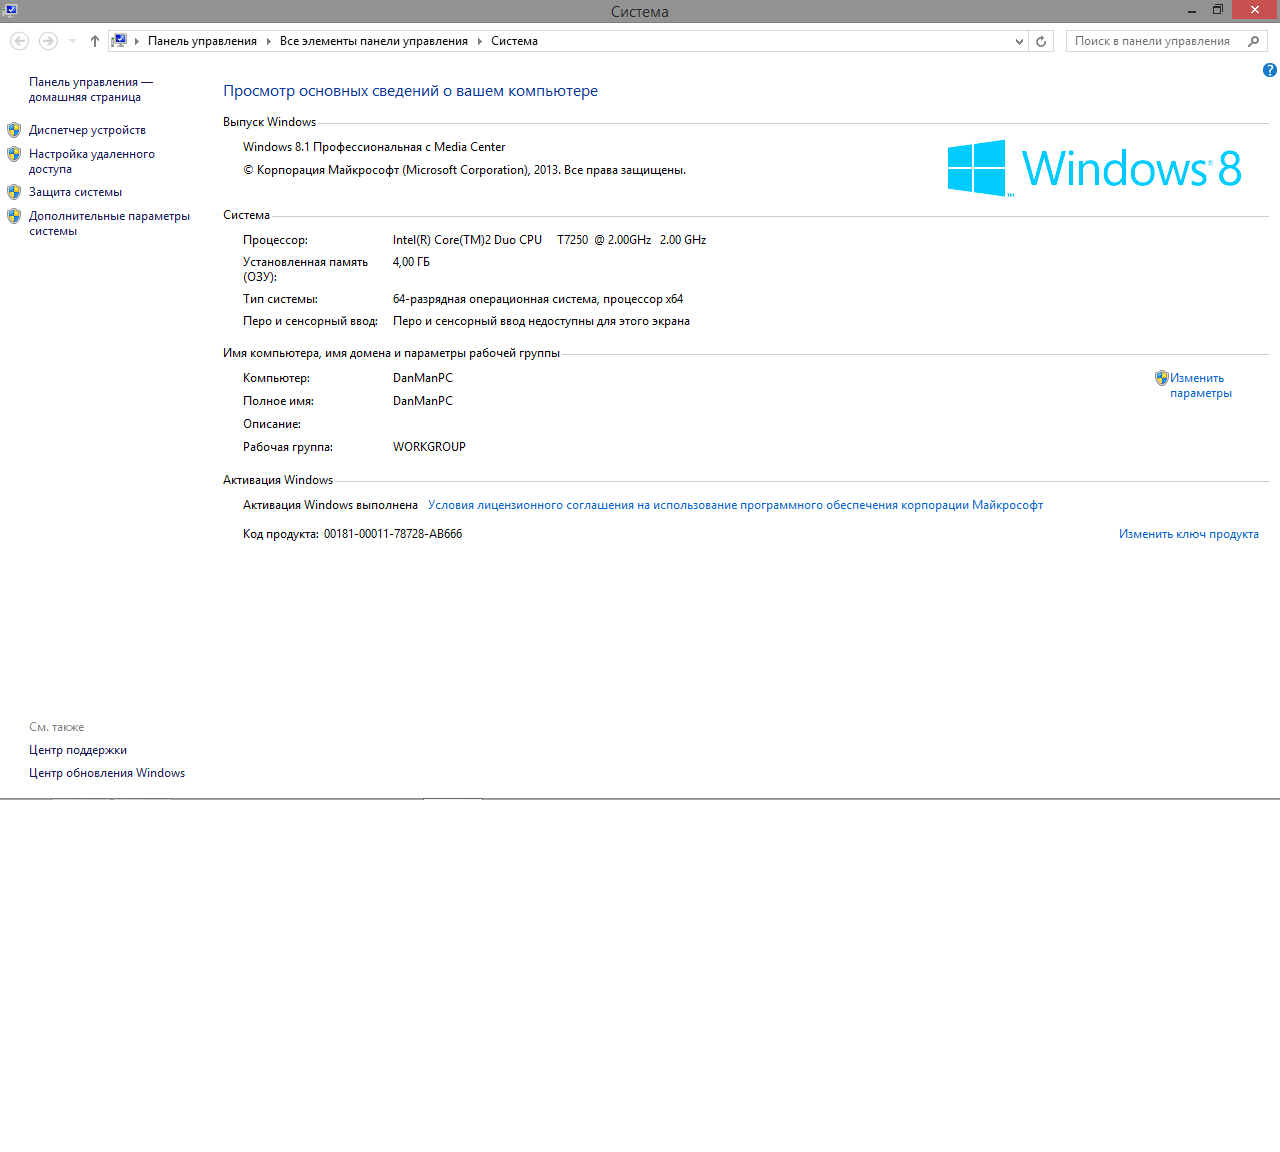Open 'Центр поддержки' link
This screenshot has width=1280, height=1152.
[x=78, y=750]
